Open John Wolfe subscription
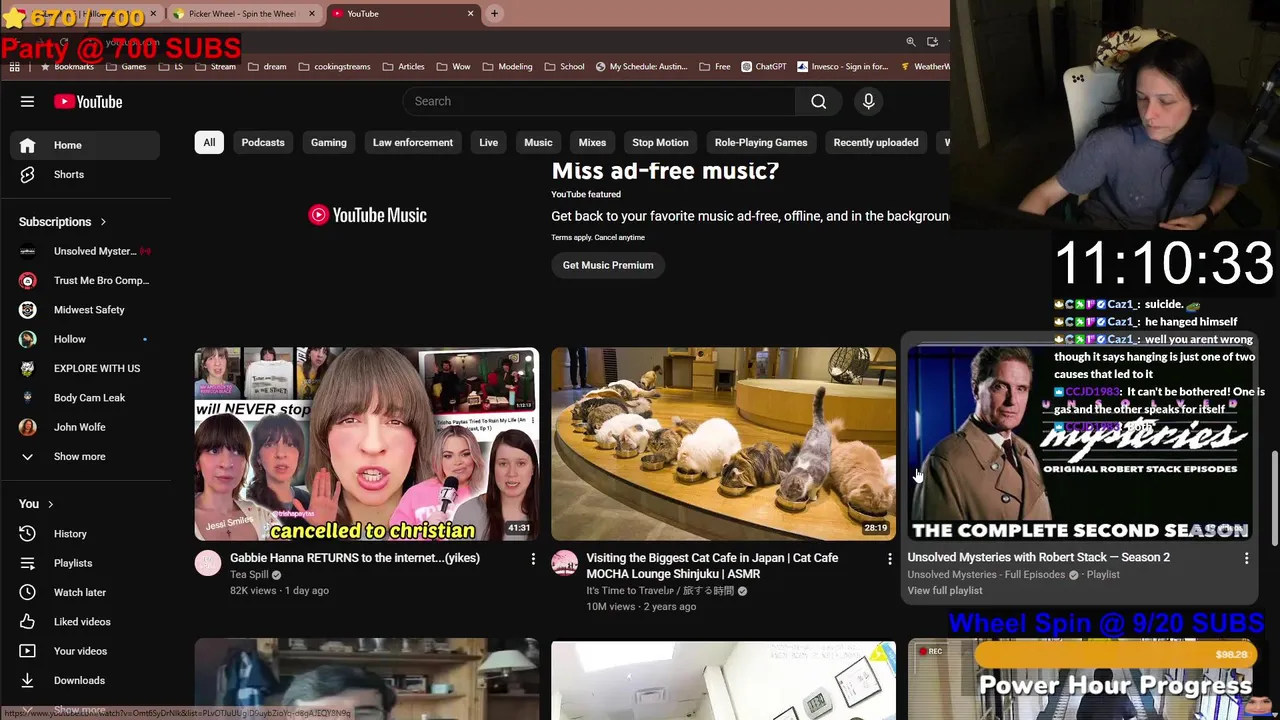Image resolution: width=1280 pixels, height=720 pixels. pos(85,427)
